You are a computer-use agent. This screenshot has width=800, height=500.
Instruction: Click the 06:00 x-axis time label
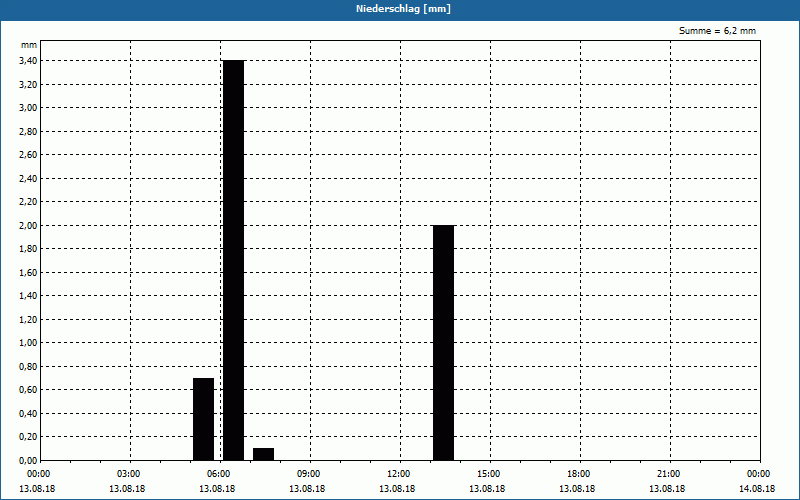218,474
